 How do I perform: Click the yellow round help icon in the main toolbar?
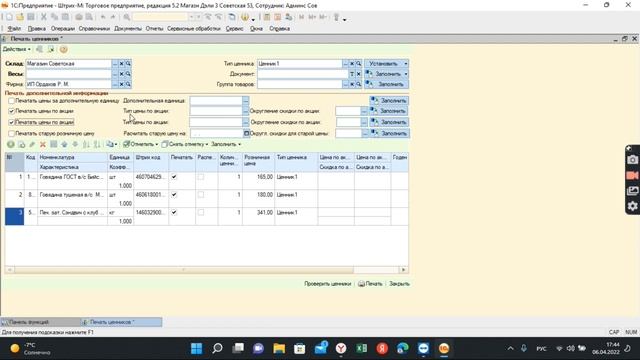coord(245,17)
